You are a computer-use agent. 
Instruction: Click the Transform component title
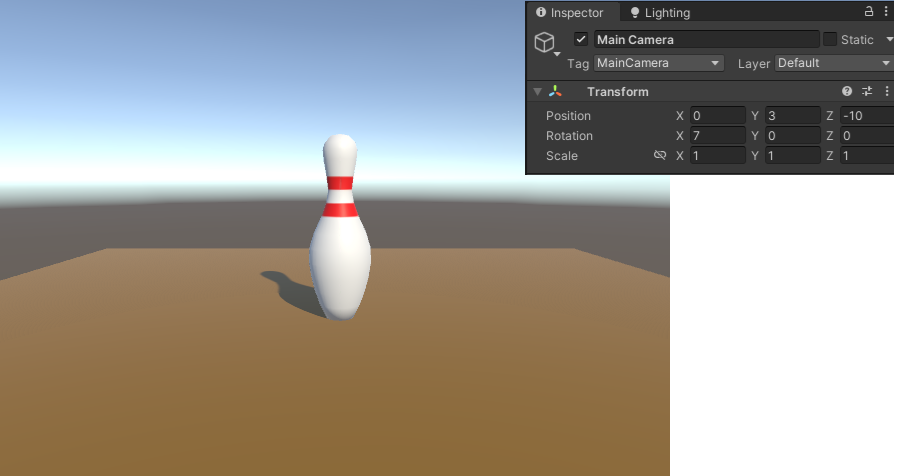tap(617, 92)
